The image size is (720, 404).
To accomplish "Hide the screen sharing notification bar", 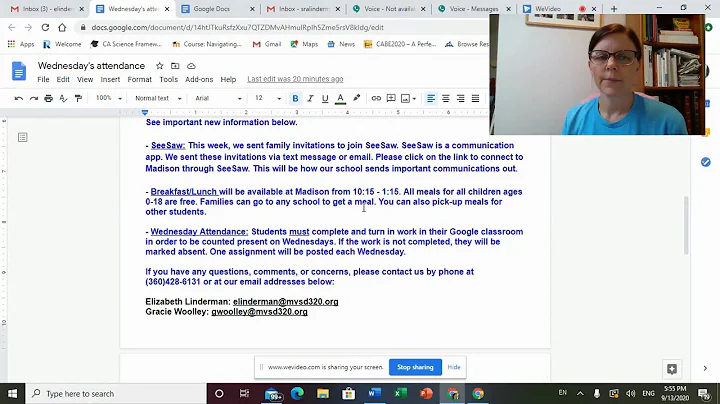I will pos(454,367).
